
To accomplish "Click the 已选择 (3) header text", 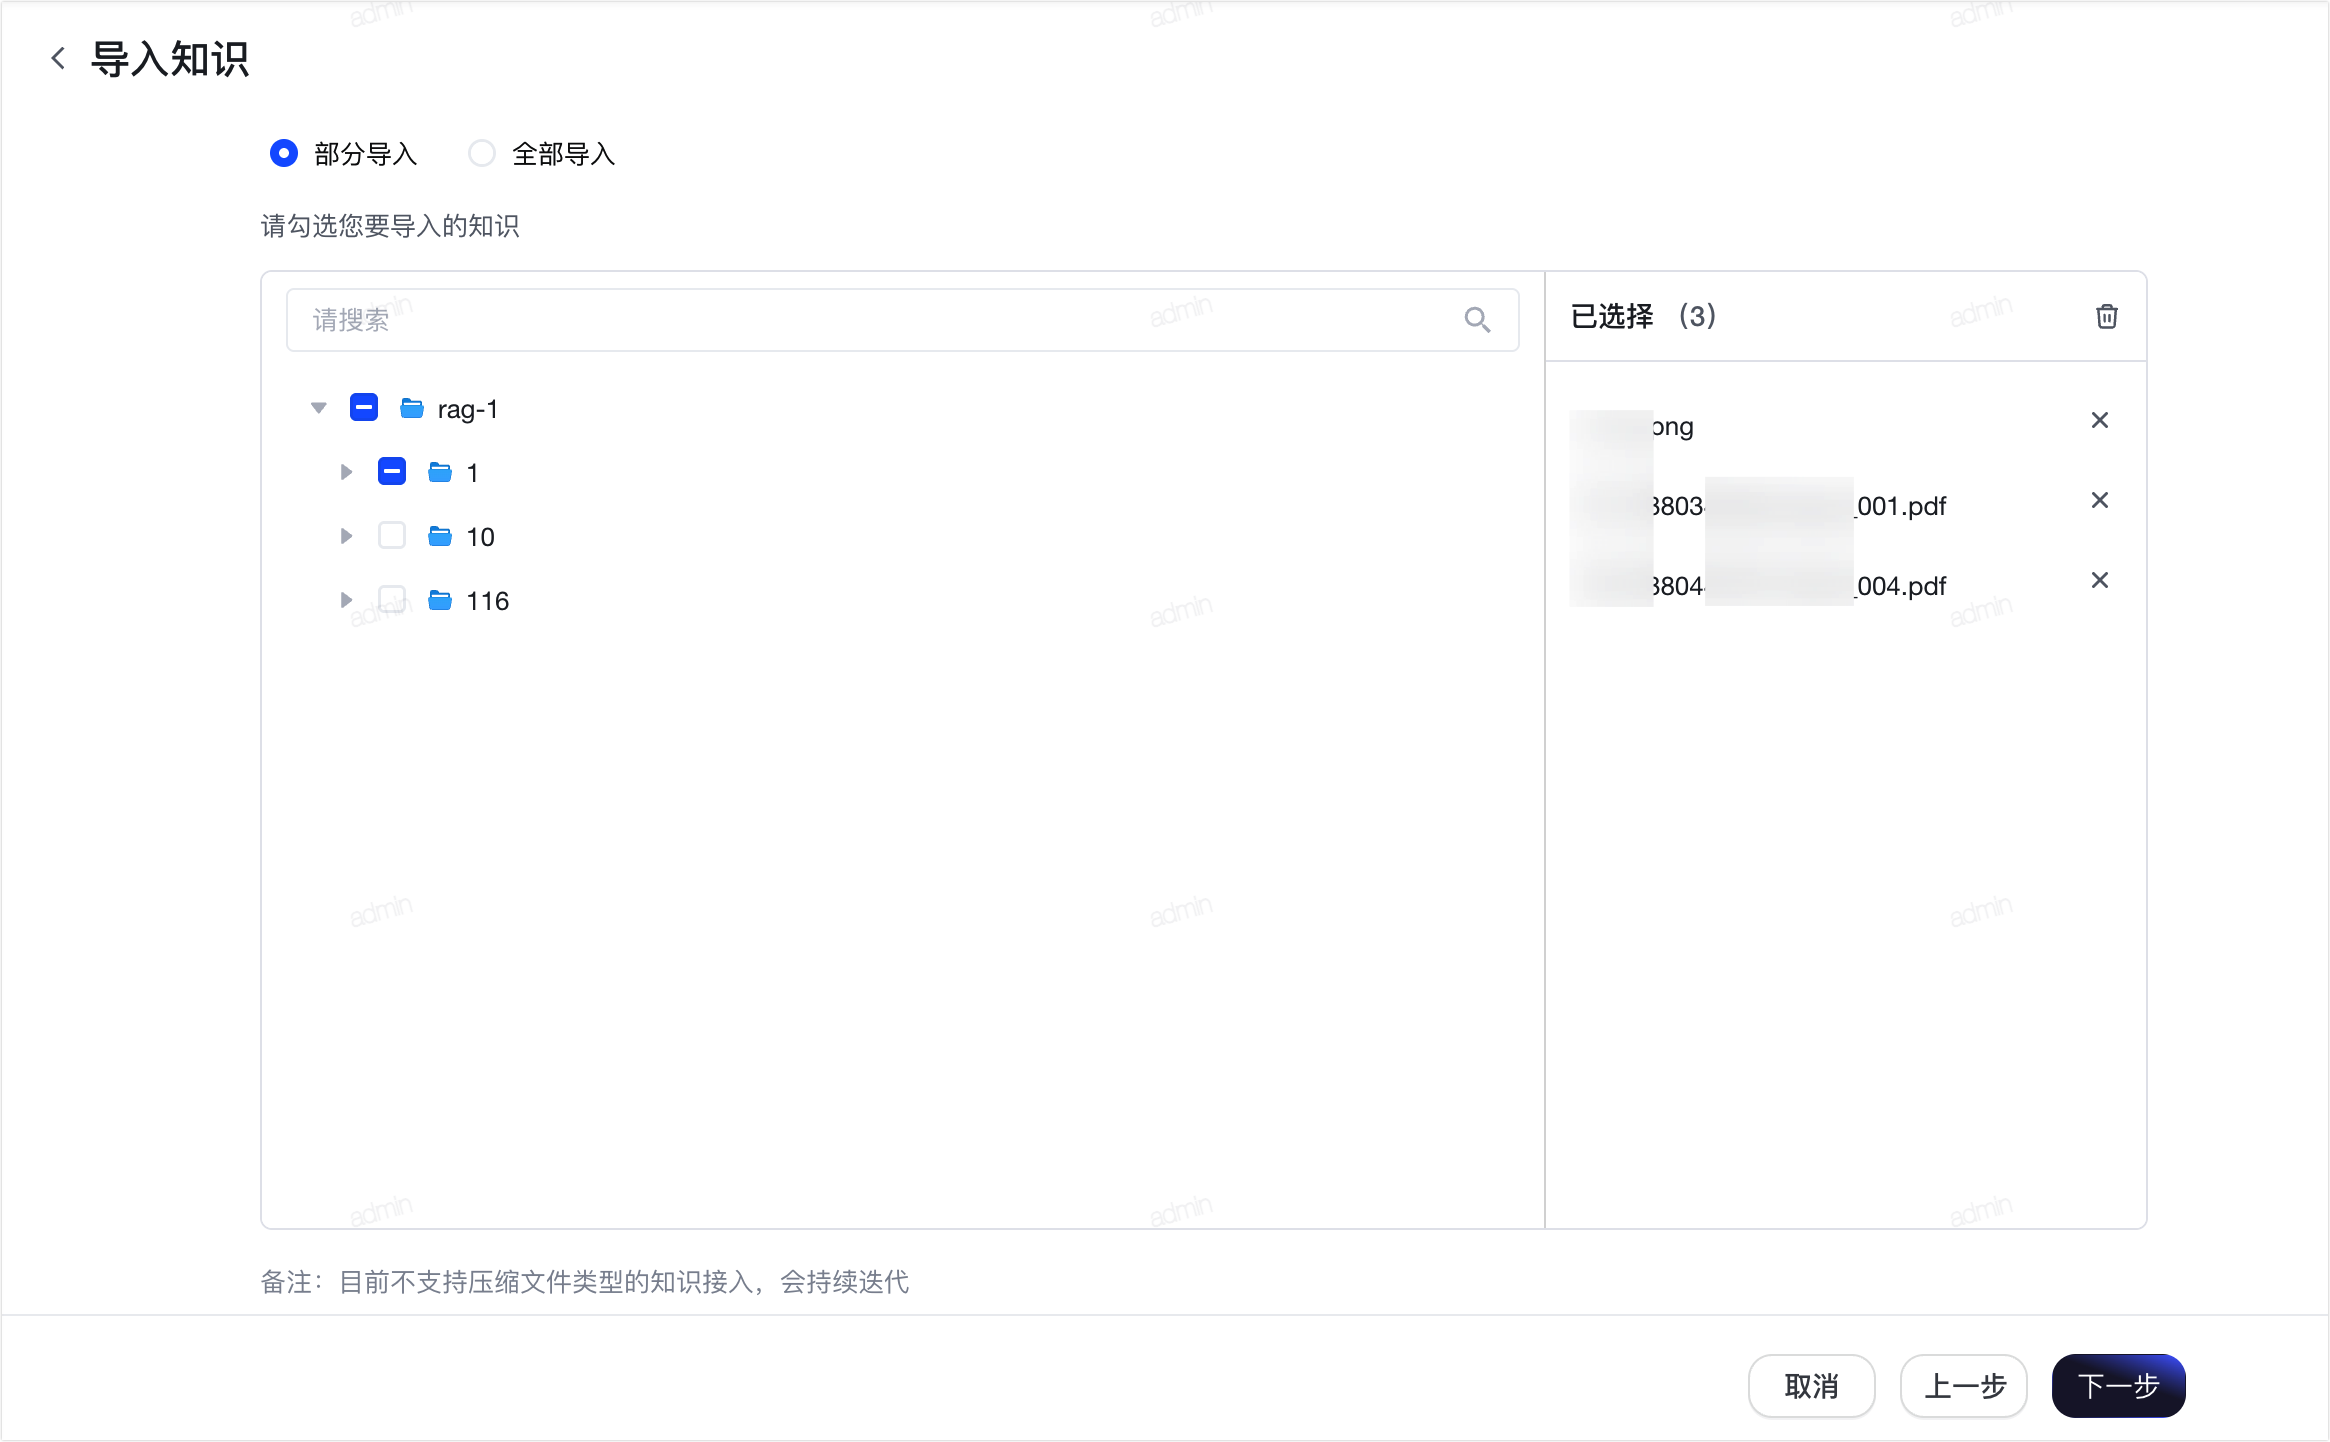I will pyautogui.click(x=1643, y=316).
